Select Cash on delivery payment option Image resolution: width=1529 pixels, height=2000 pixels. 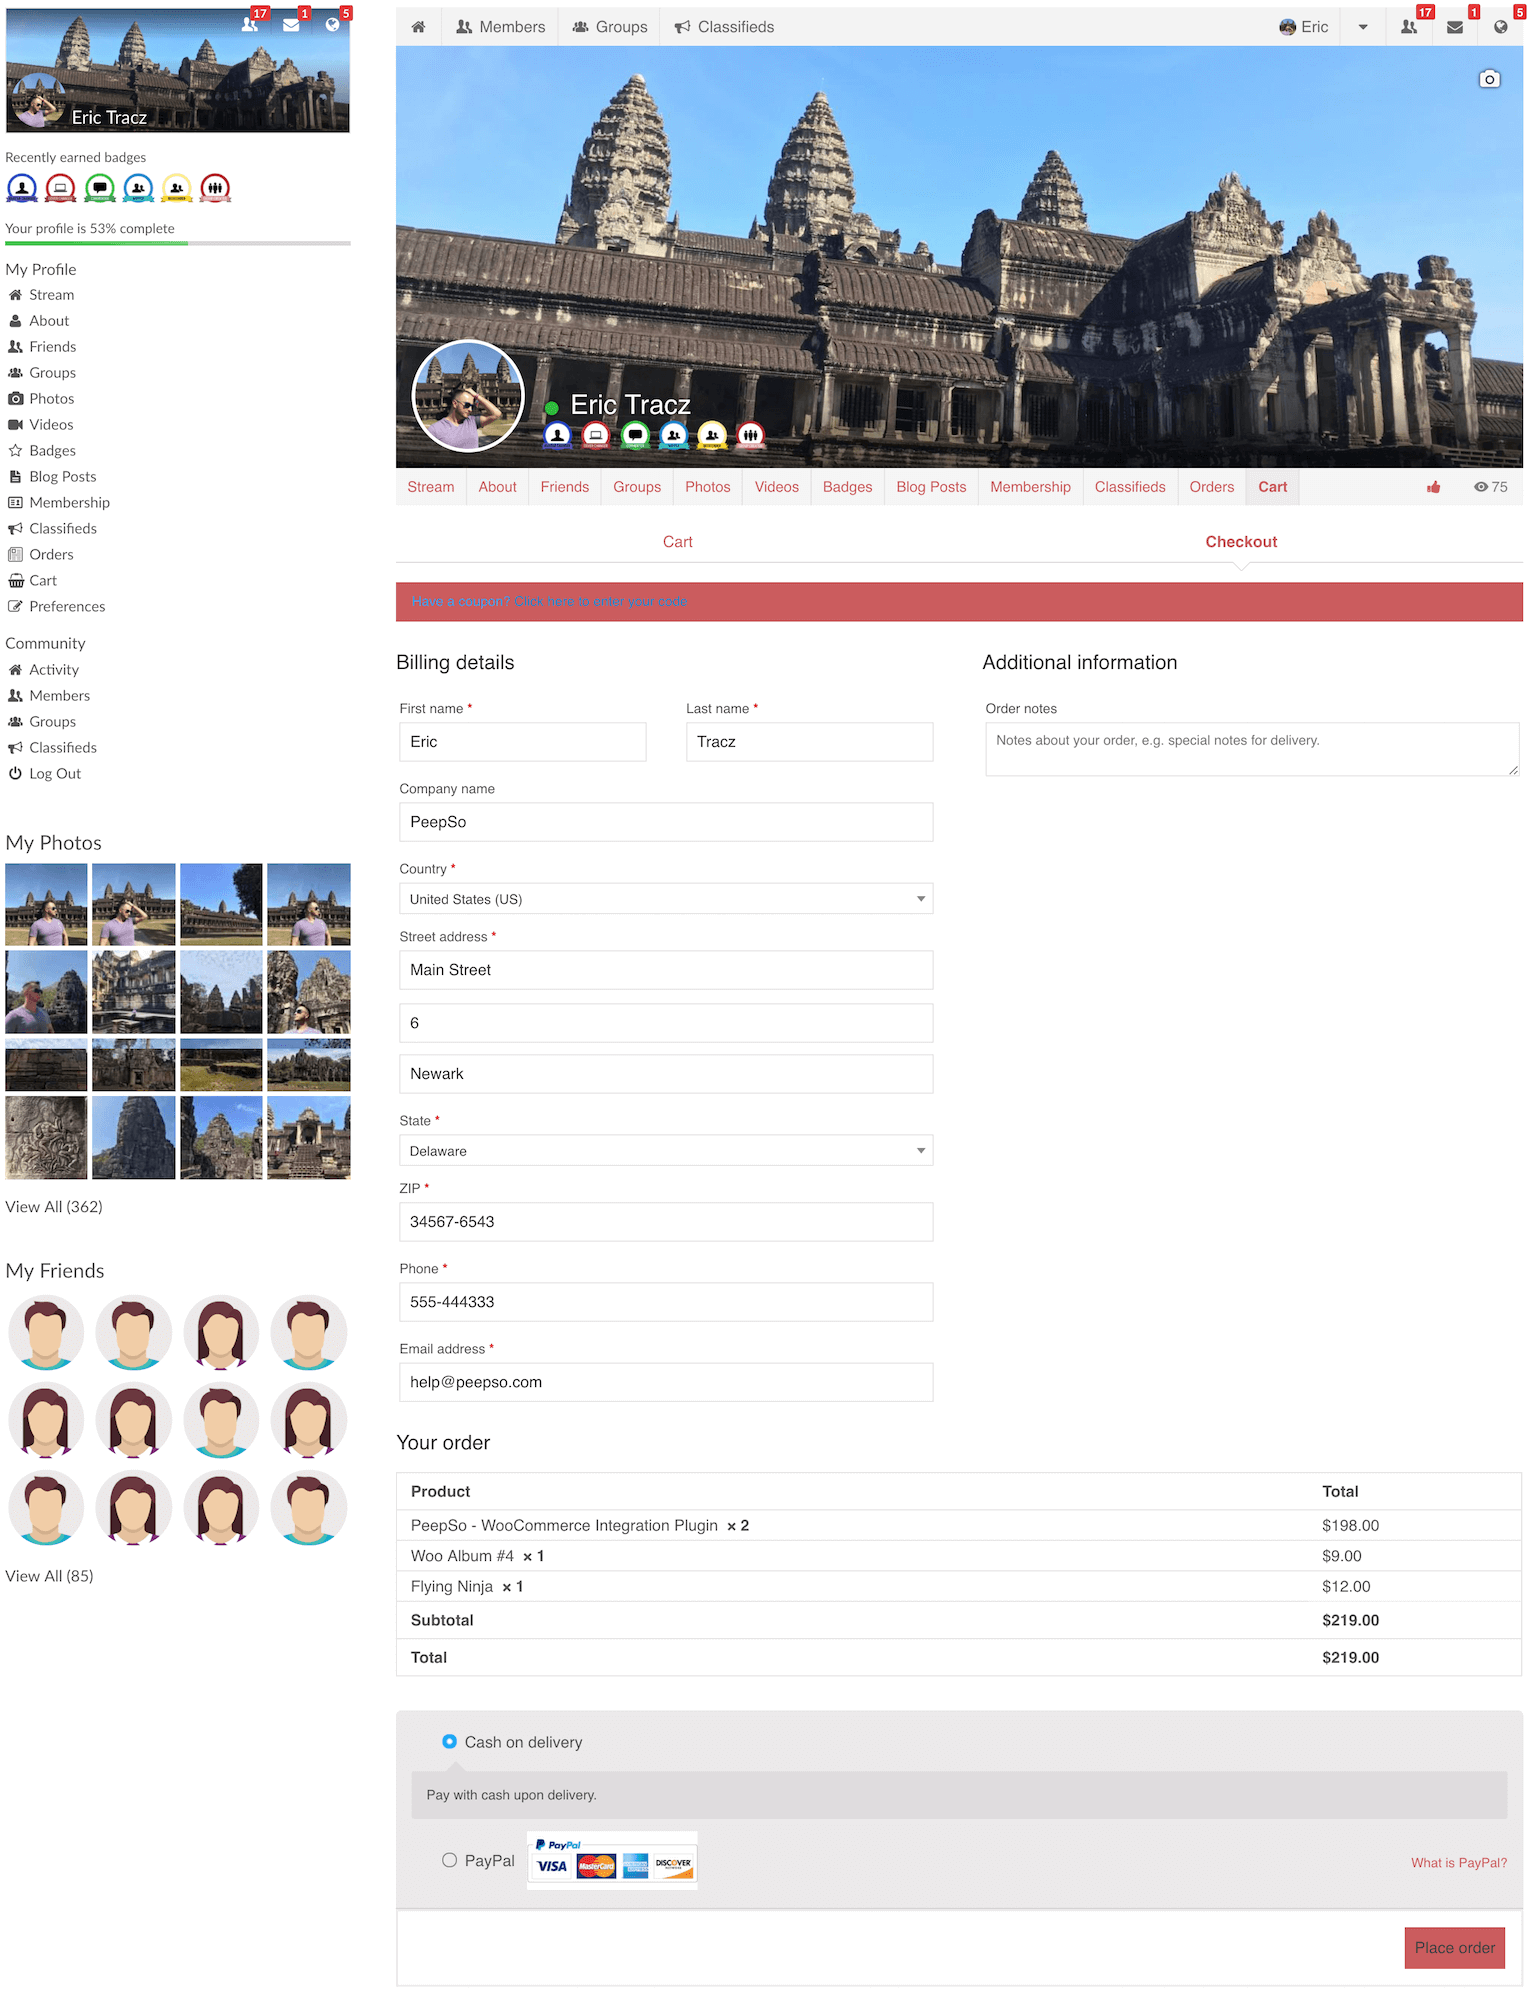click(449, 1742)
